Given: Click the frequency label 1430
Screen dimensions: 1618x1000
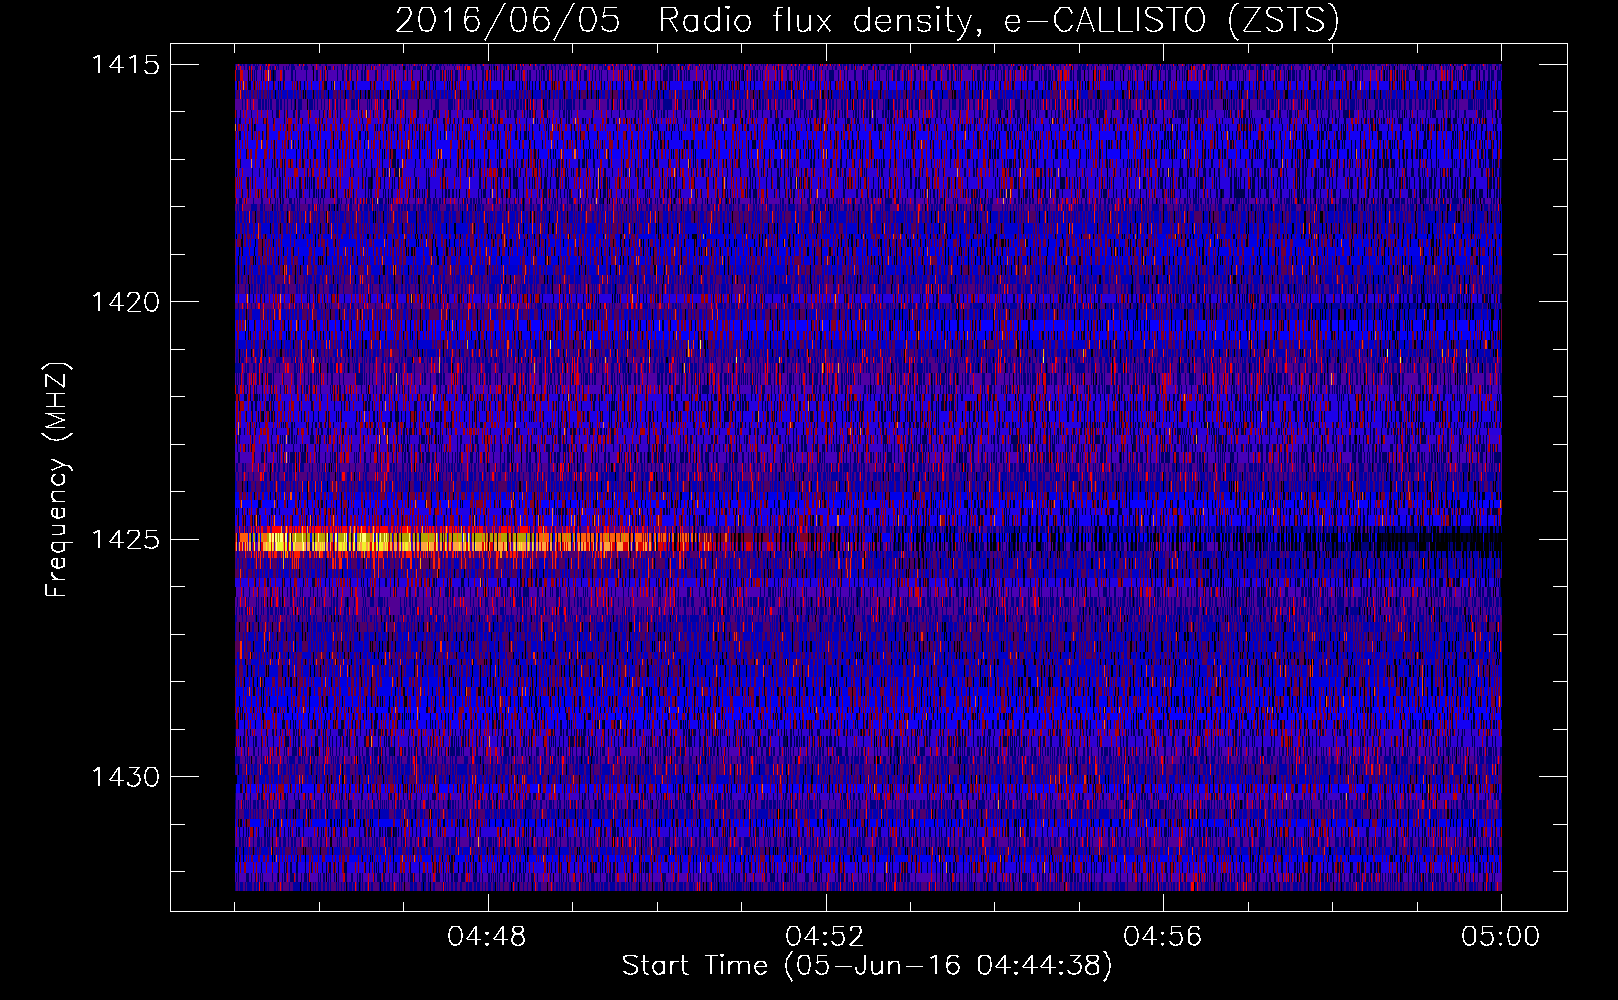Looking at the screenshot, I should tap(125, 777).
